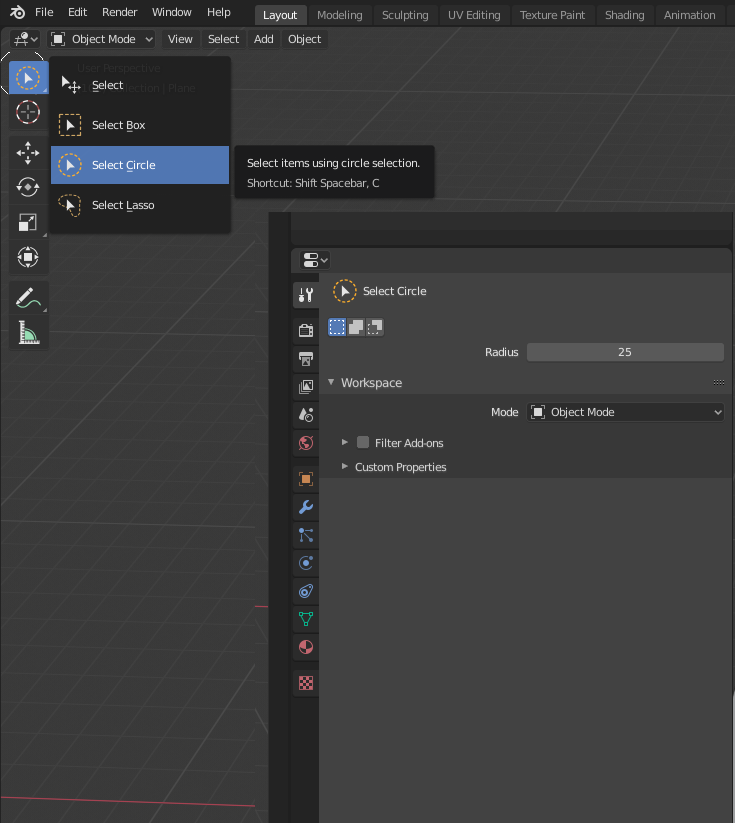Open the Object Constraints properties tab
Screen dimensions: 735x823
(x=306, y=592)
